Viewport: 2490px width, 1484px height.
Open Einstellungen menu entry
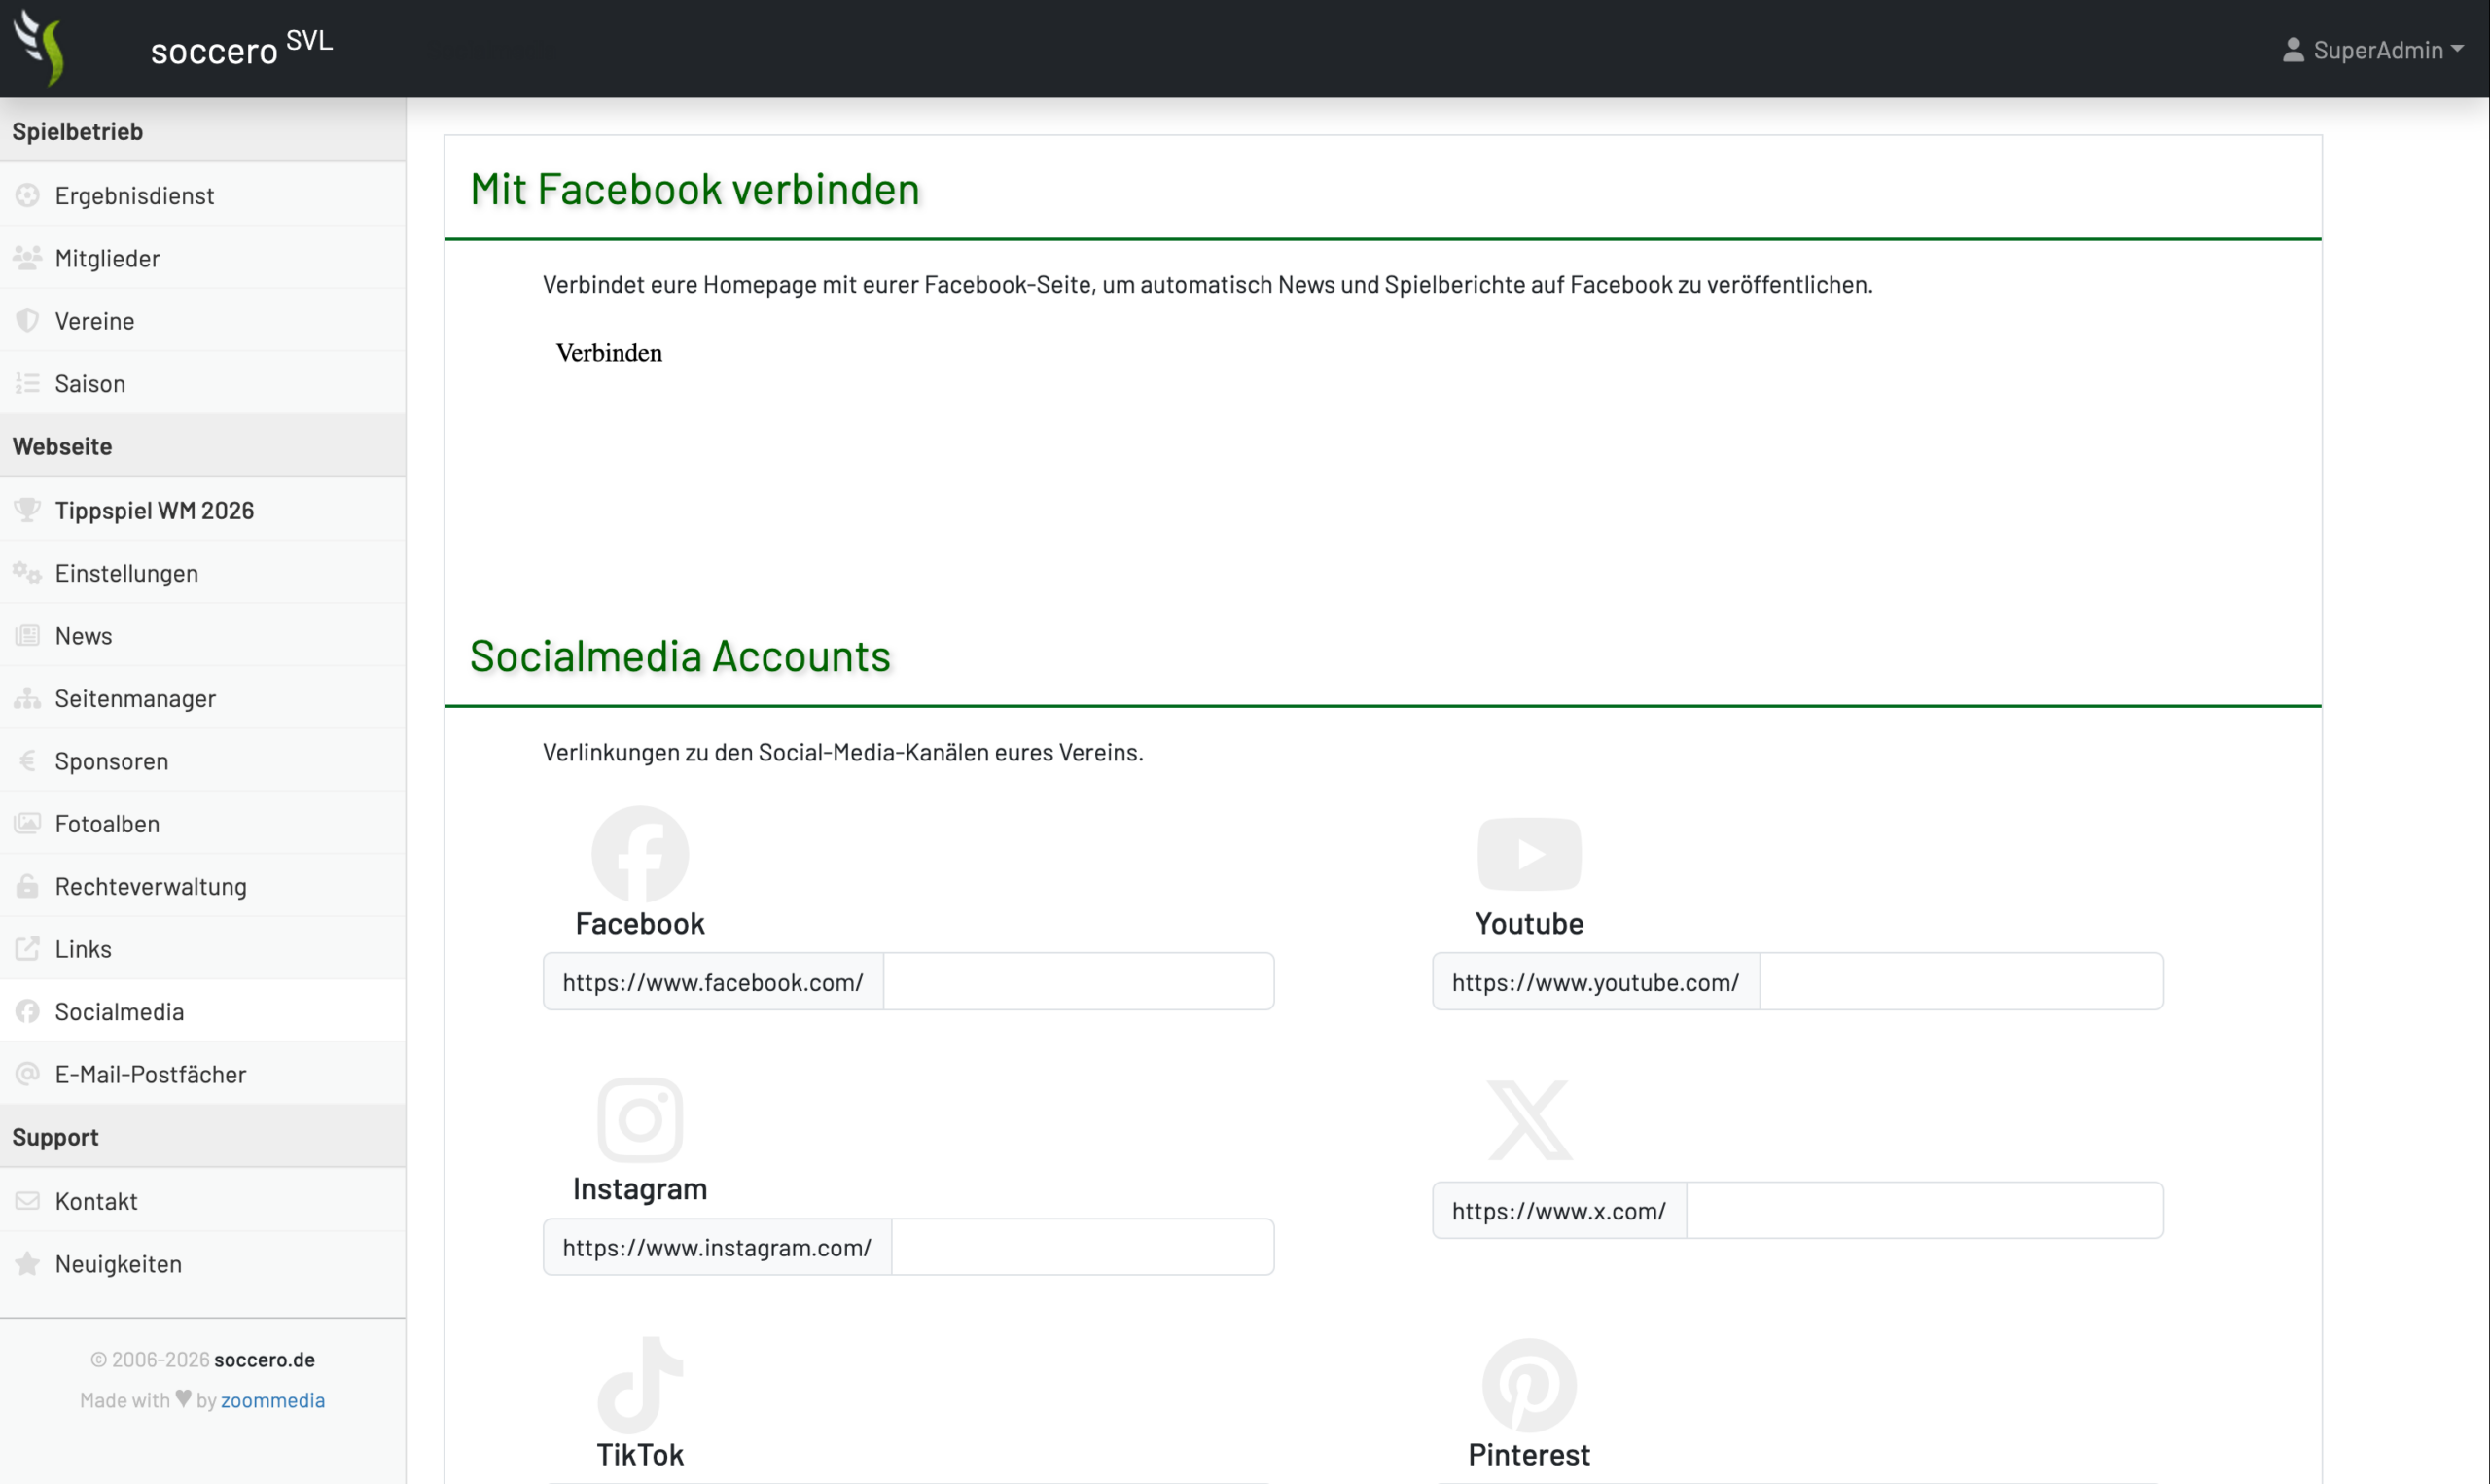click(203, 573)
